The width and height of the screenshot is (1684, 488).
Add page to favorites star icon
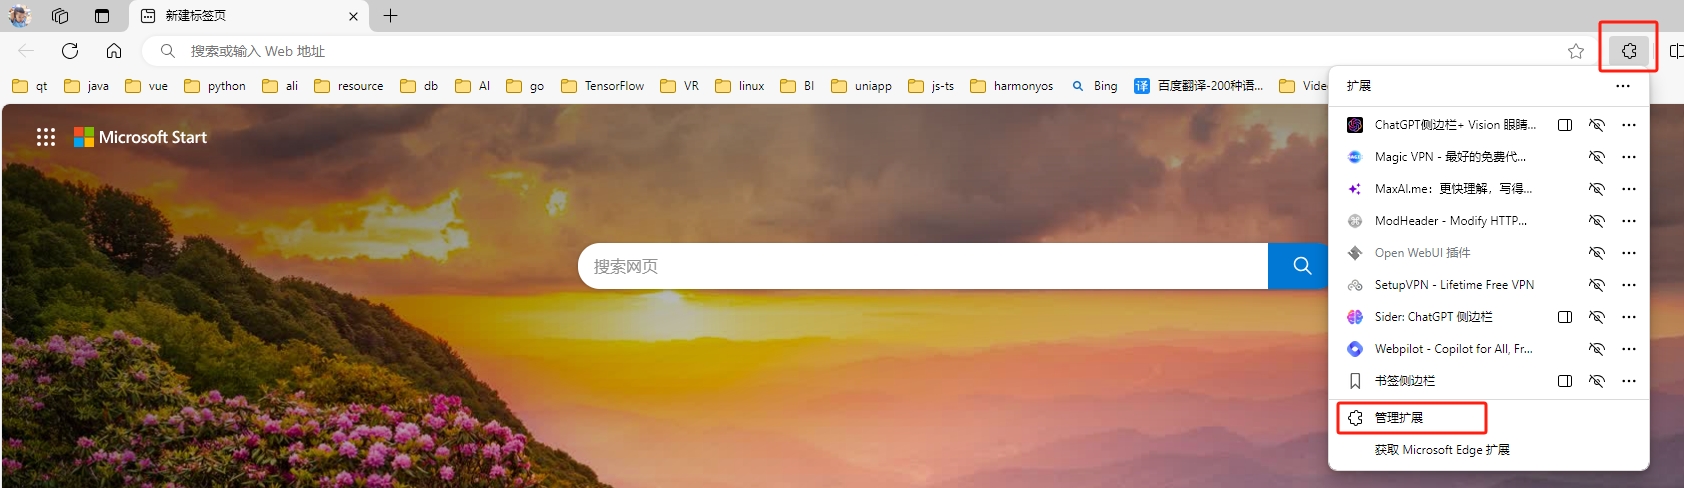(x=1576, y=51)
